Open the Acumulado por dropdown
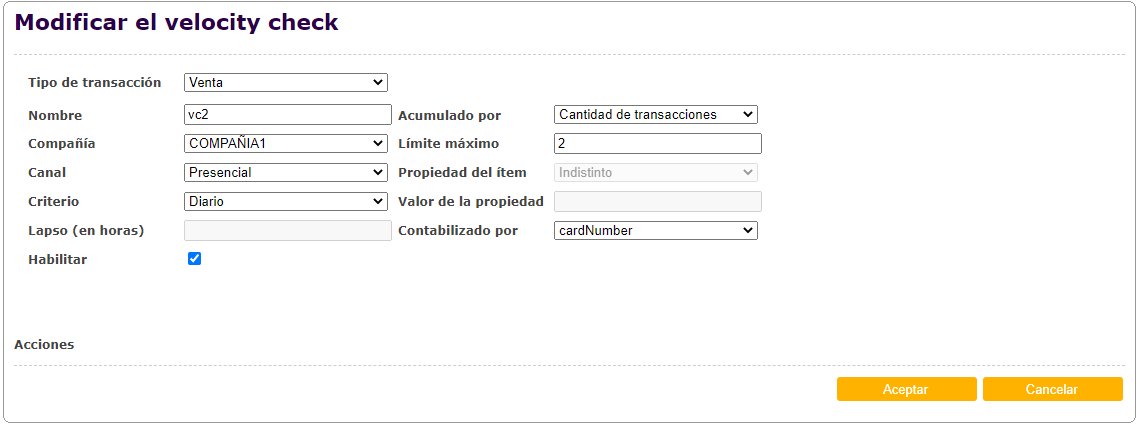 655,114
